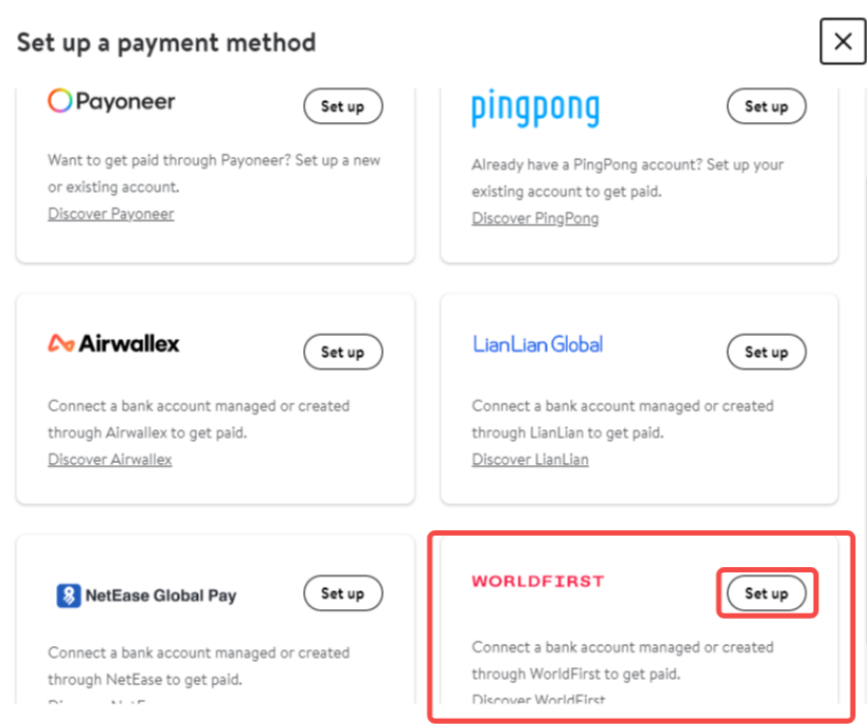Open the Discover PingPong link
The image size is (867, 727).
pos(535,218)
